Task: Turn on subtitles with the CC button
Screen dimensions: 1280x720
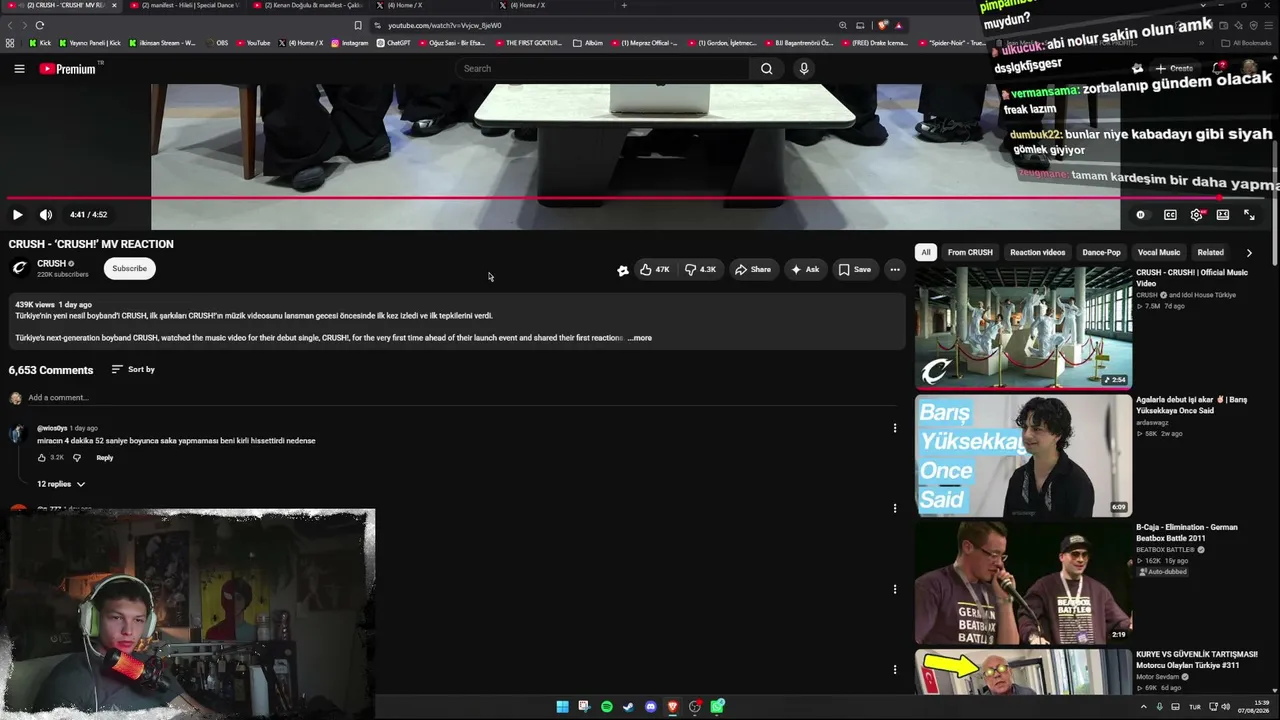Action: click(1170, 215)
